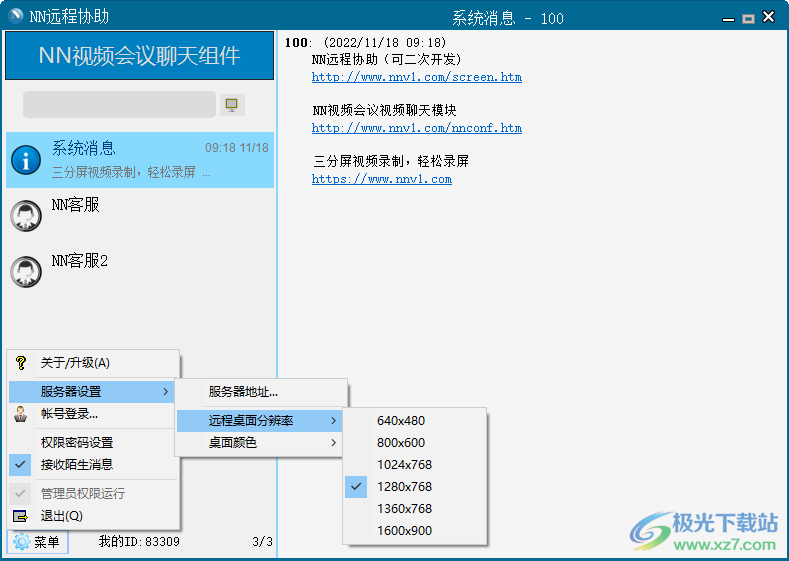This screenshot has height=561, width=789.
Task: Close the NN远程协助 window
Action: 768,17
